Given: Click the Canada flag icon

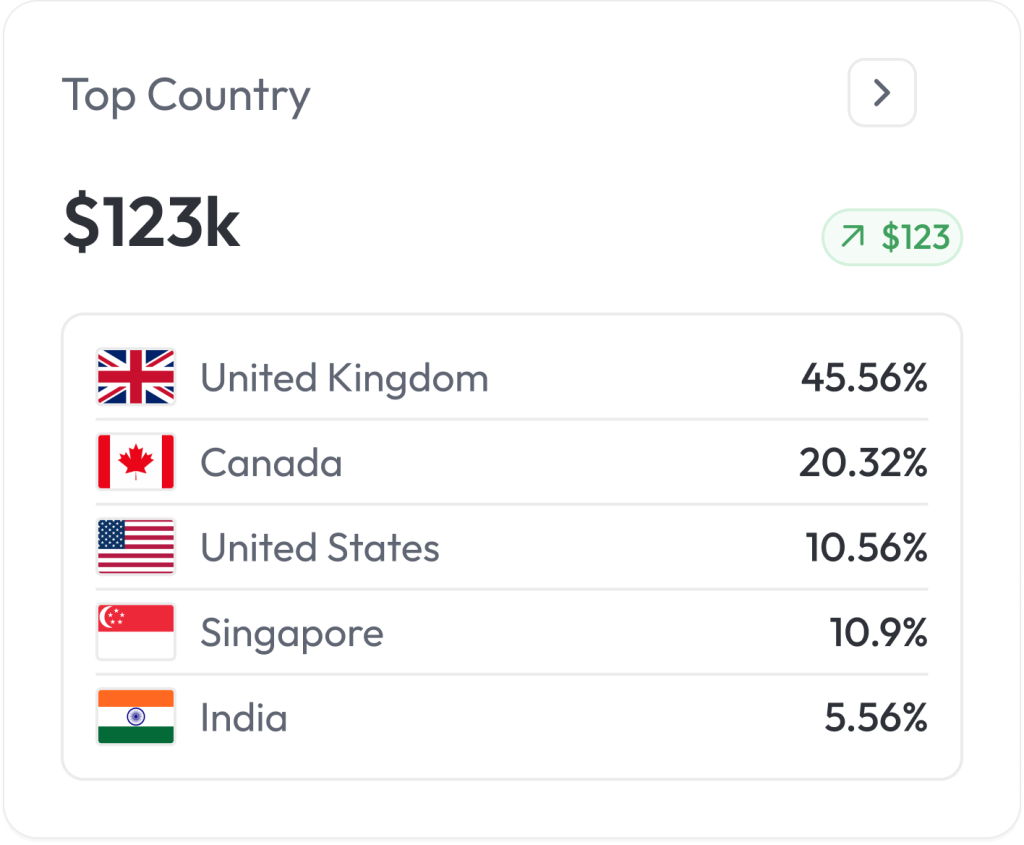Looking at the screenshot, I should pos(136,462).
